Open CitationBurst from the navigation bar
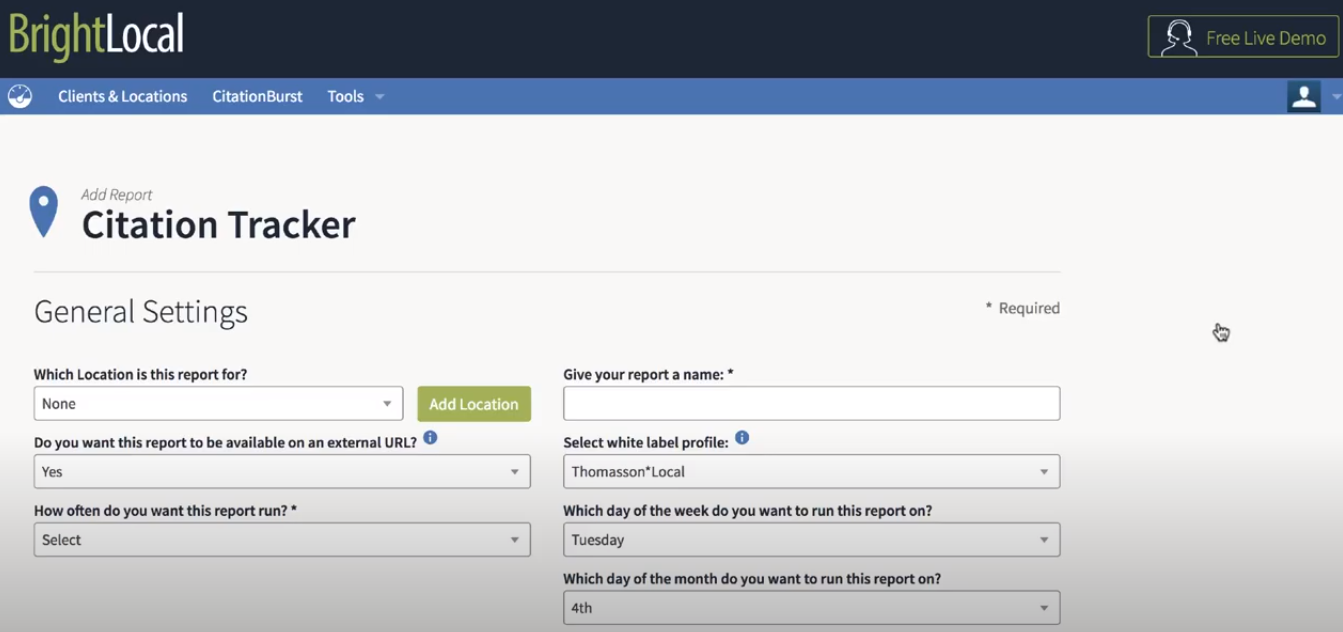Viewport: 1343px width, 632px height. [257, 96]
